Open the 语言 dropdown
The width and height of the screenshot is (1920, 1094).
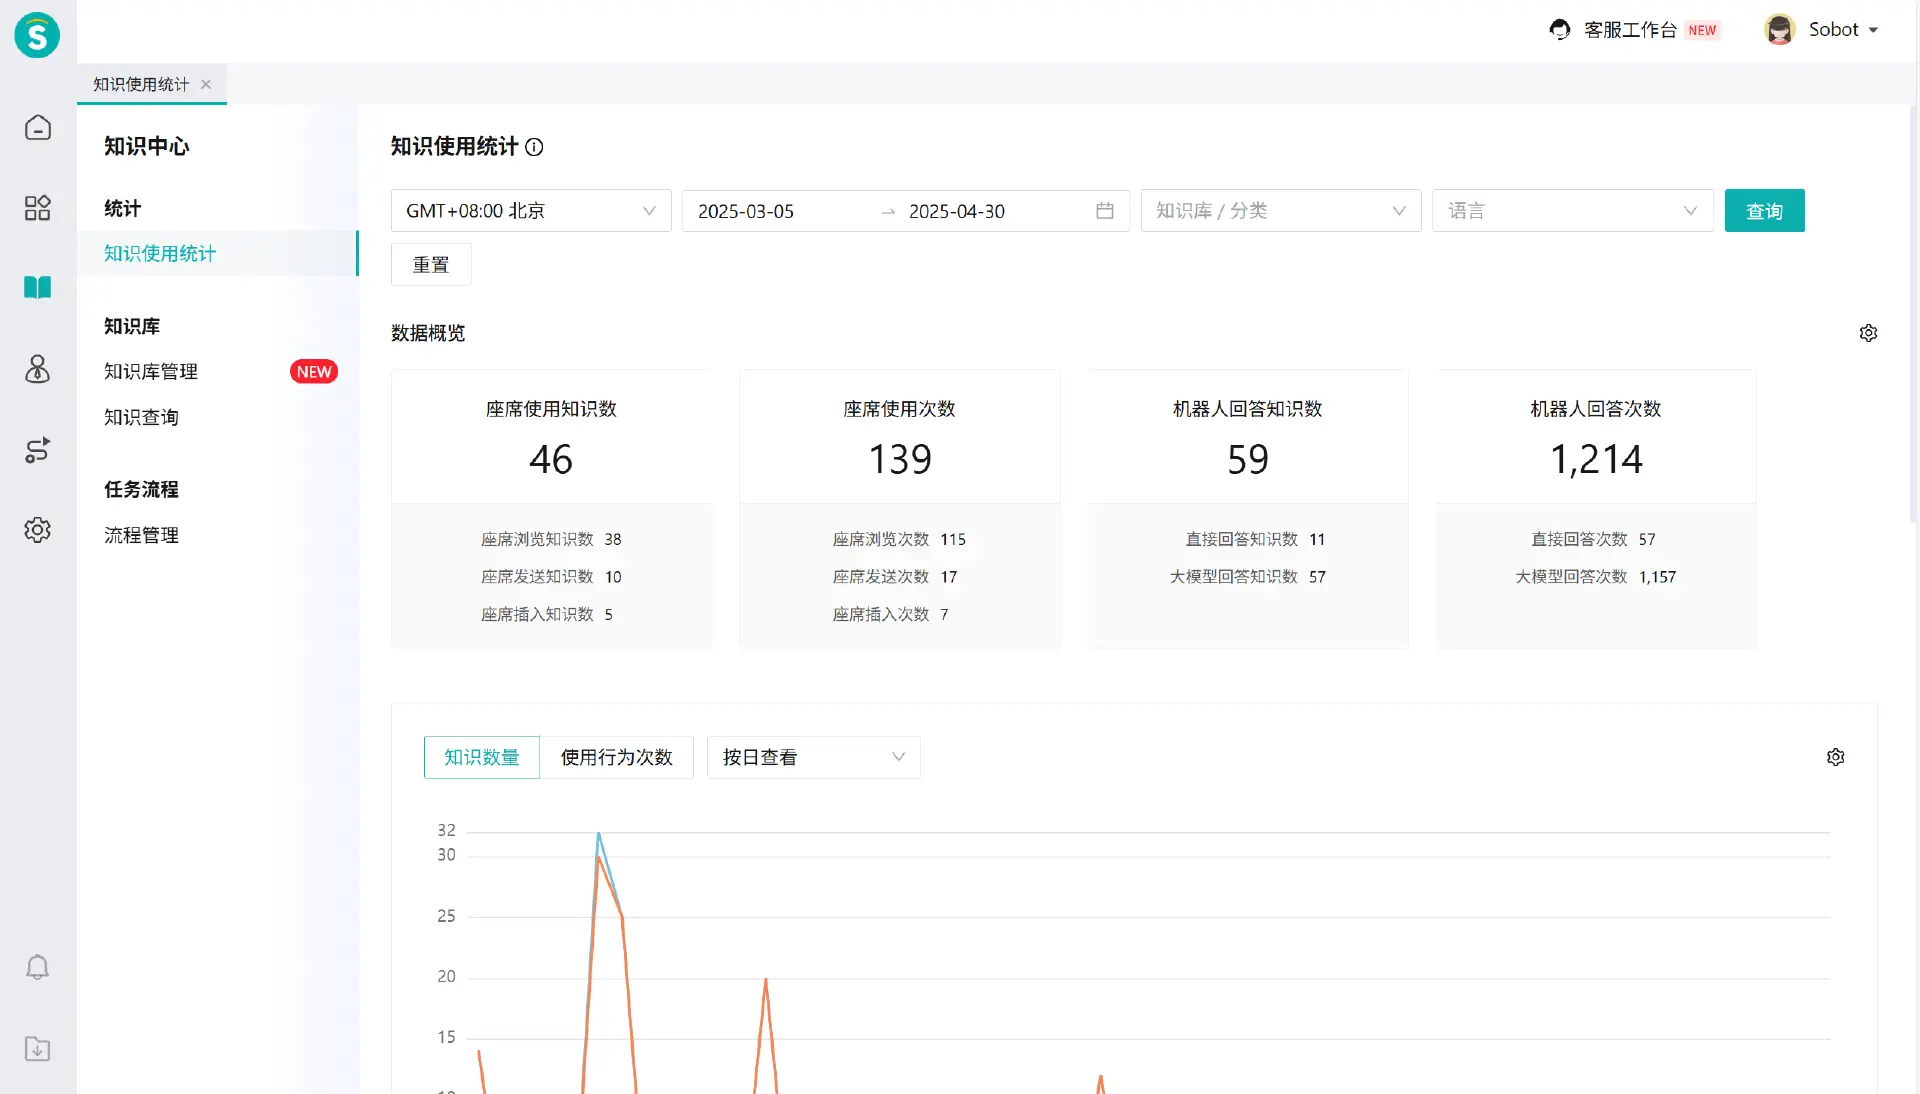(x=1573, y=211)
